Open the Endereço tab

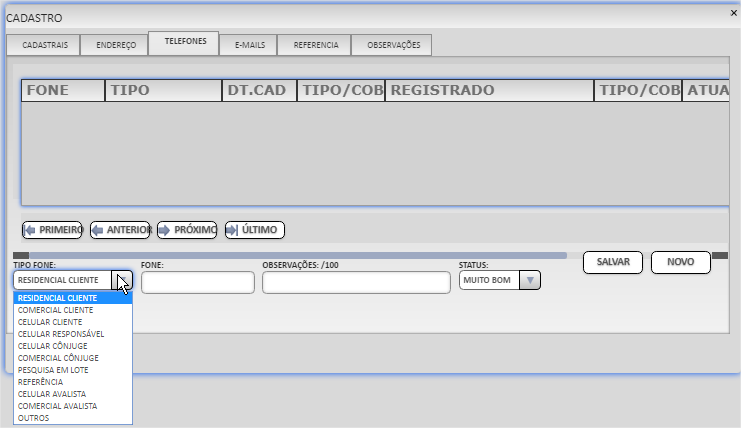115,45
